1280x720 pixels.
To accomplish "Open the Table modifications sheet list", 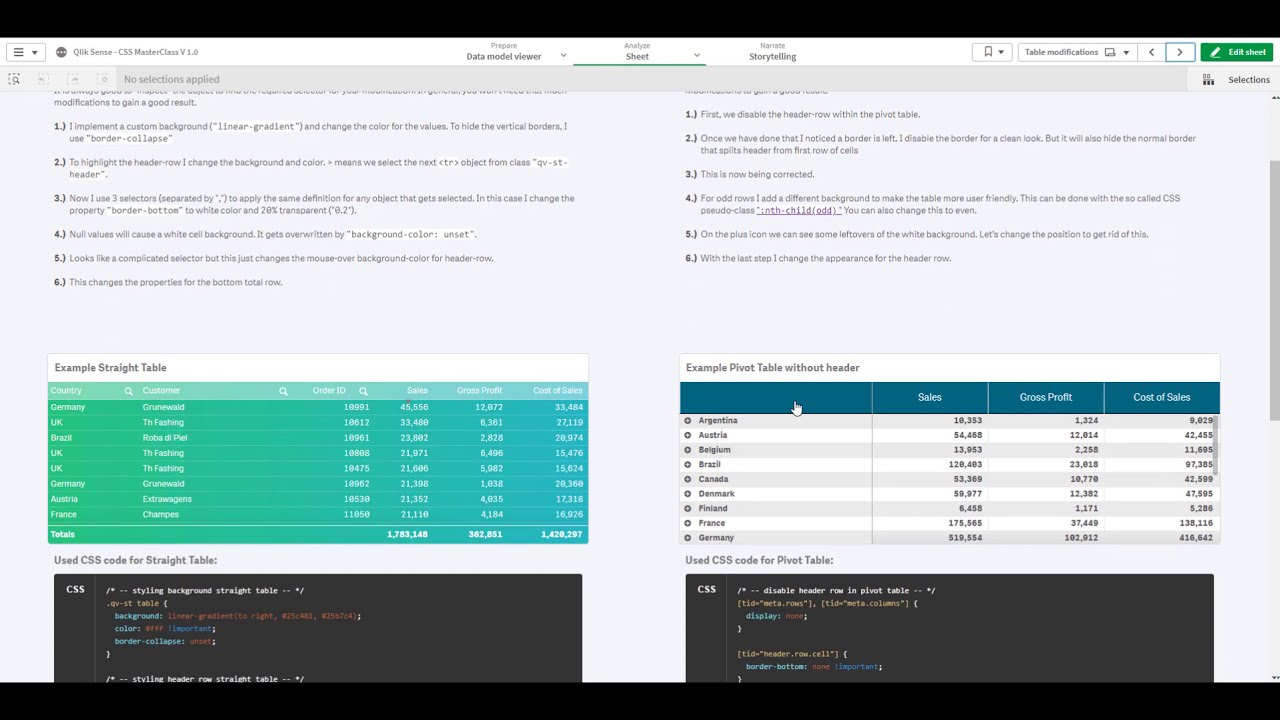I will click(1077, 52).
